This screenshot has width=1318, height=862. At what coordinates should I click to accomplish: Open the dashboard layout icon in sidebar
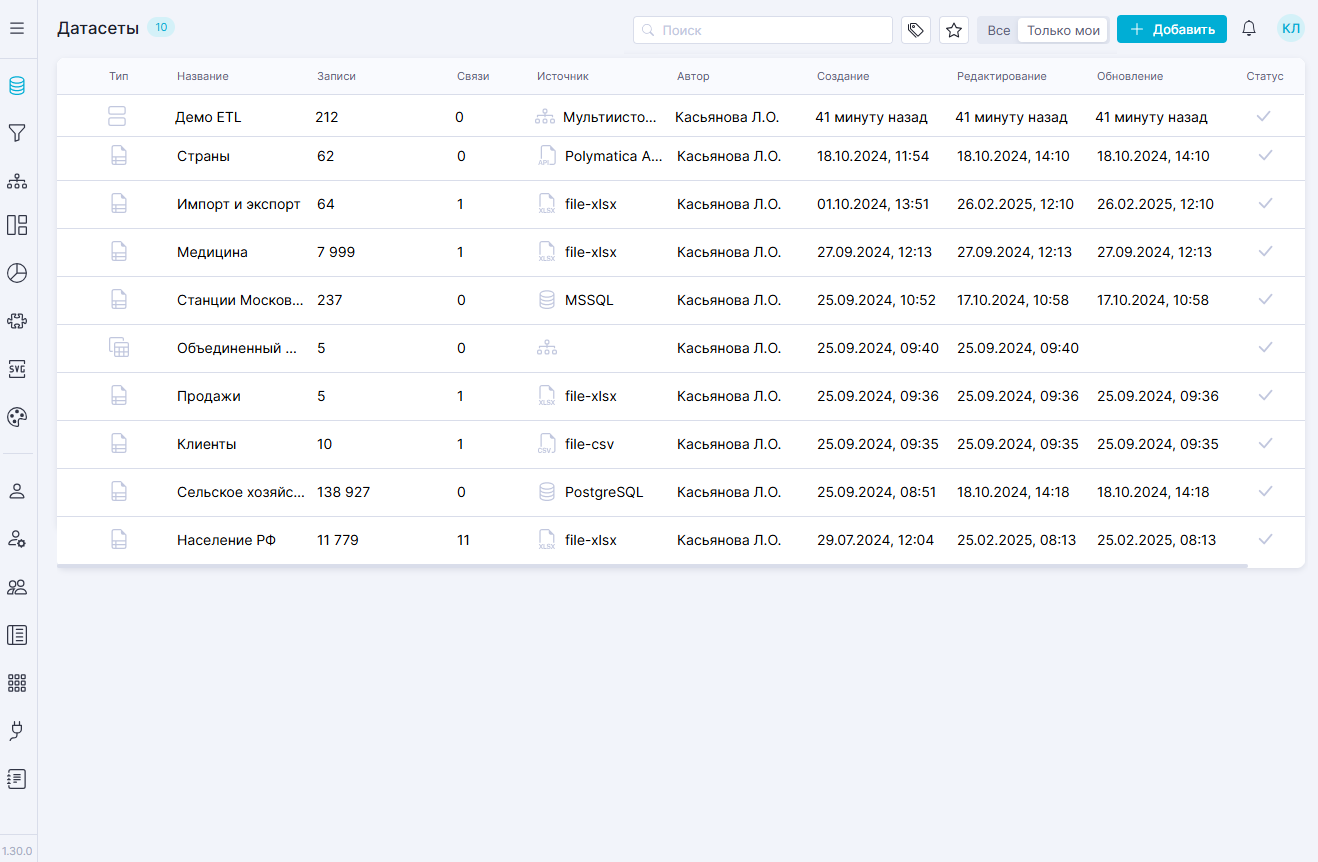pyautogui.click(x=17, y=225)
